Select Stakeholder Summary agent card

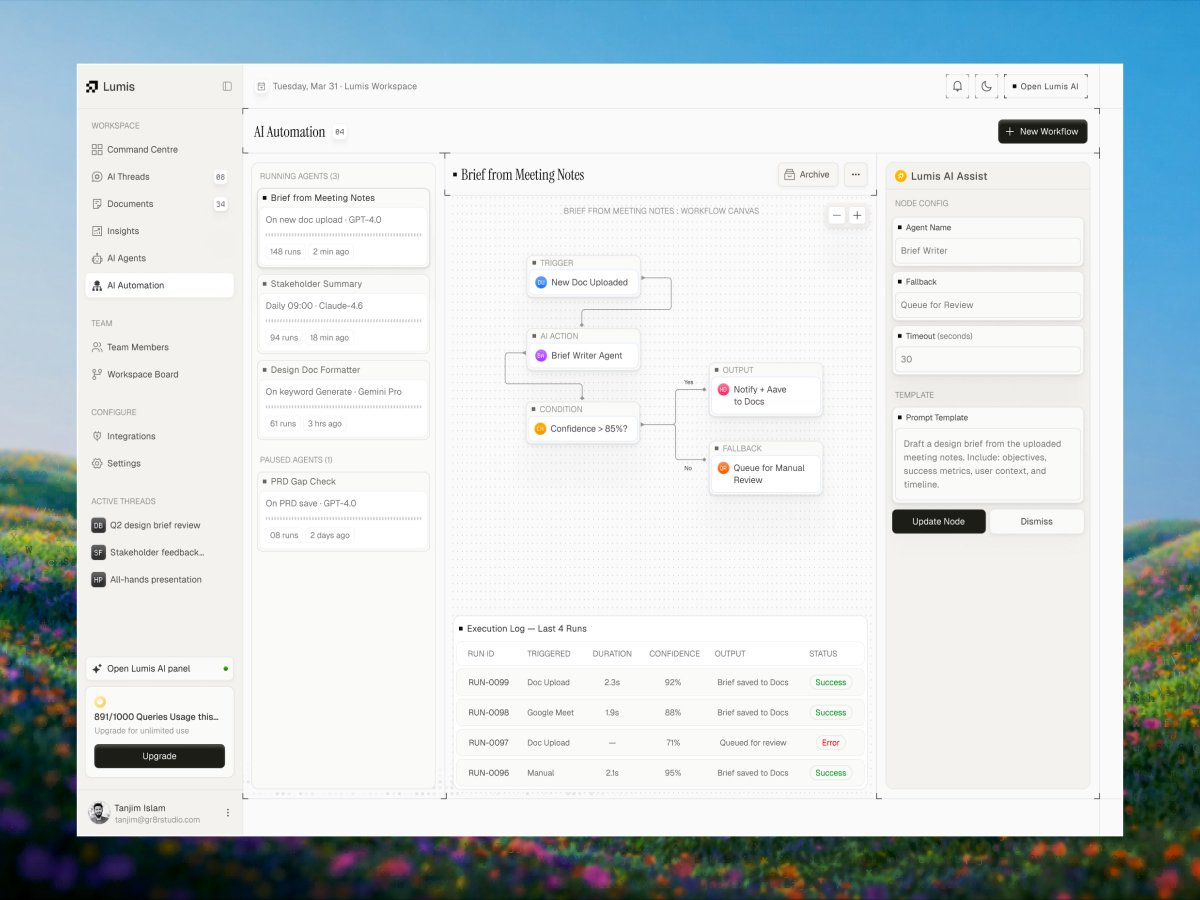[343, 314]
